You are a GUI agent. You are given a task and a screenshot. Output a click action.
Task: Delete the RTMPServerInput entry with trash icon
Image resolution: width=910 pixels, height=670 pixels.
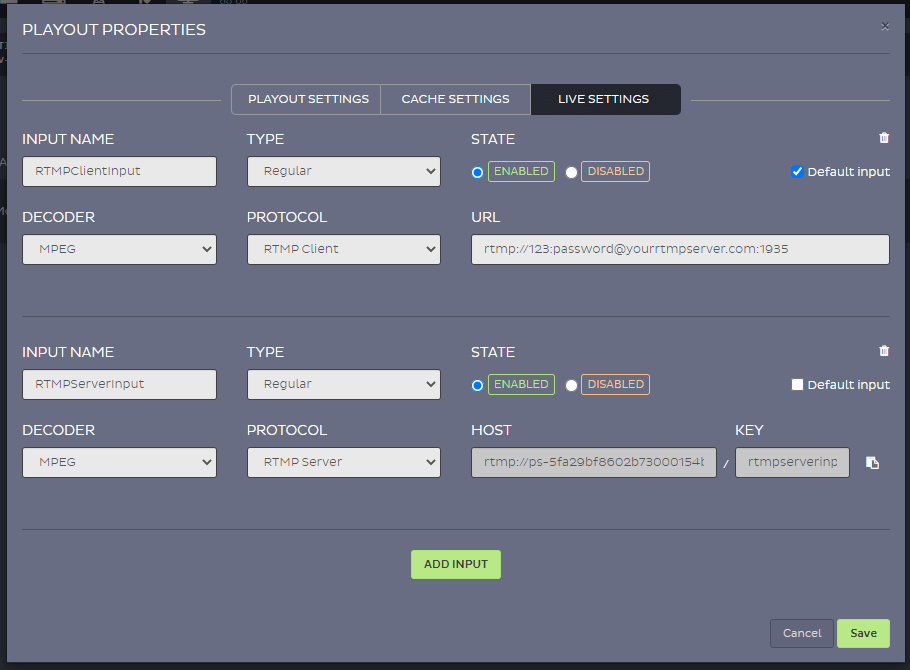click(884, 351)
